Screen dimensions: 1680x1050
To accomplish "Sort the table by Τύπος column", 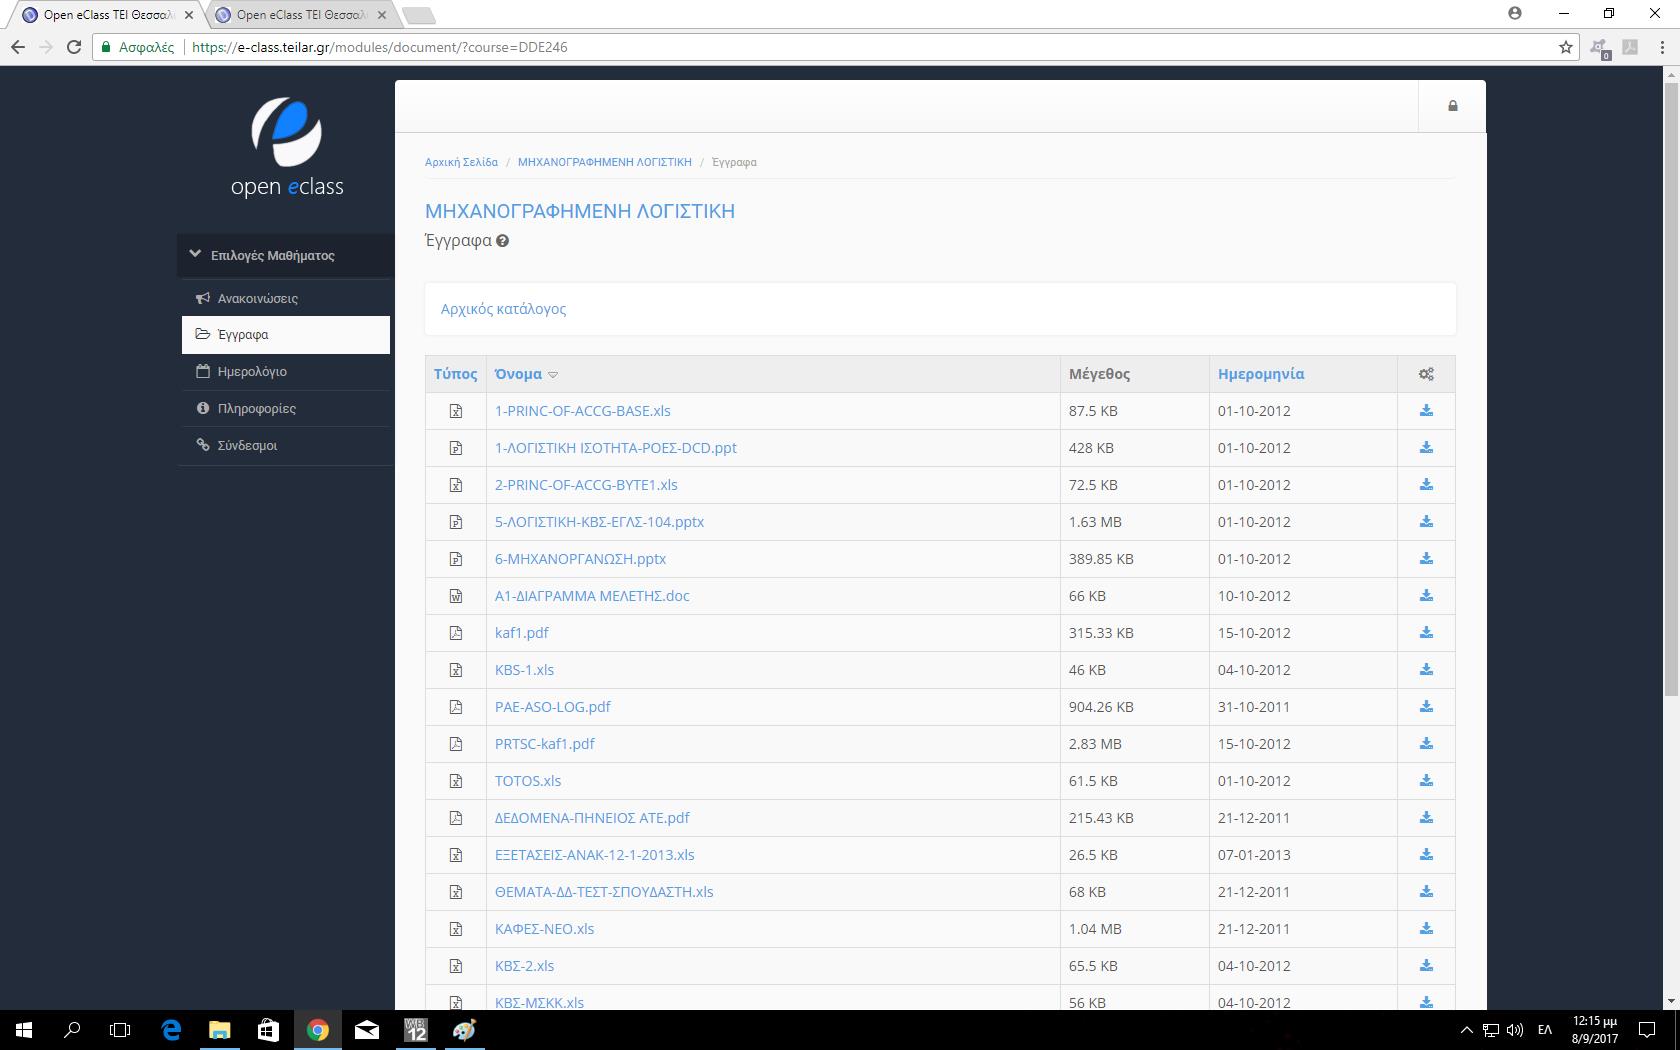I will [455, 374].
